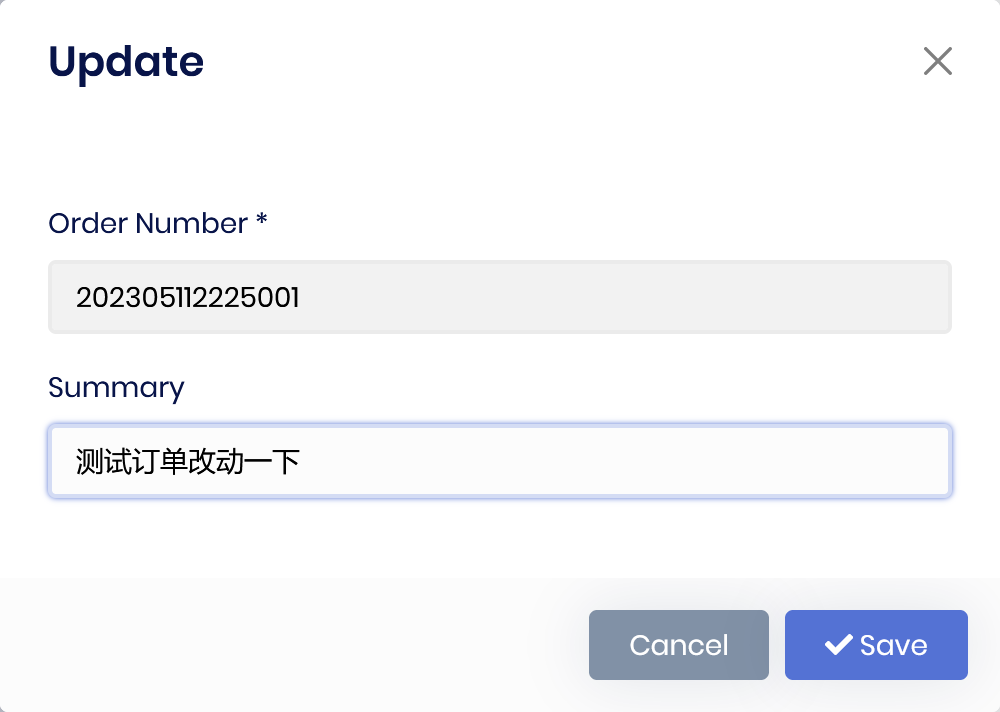The width and height of the screenshot is (1000, 712).
Task: Place cursor after the last Summary character
Action: point(302,461)
